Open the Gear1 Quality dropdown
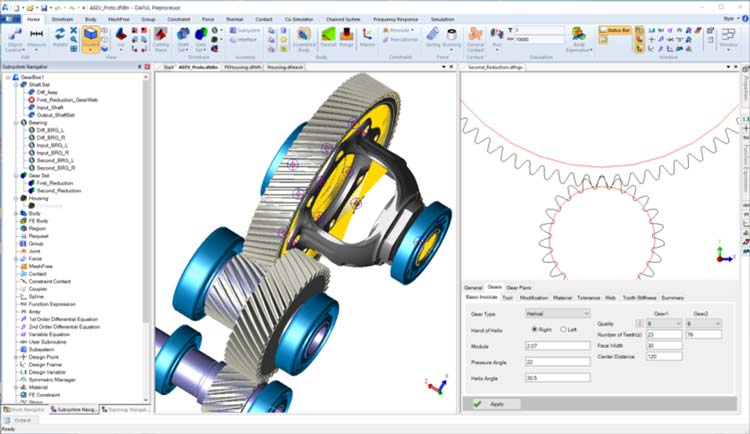This screenshot has width=750, height=434. tap(664, 324)
